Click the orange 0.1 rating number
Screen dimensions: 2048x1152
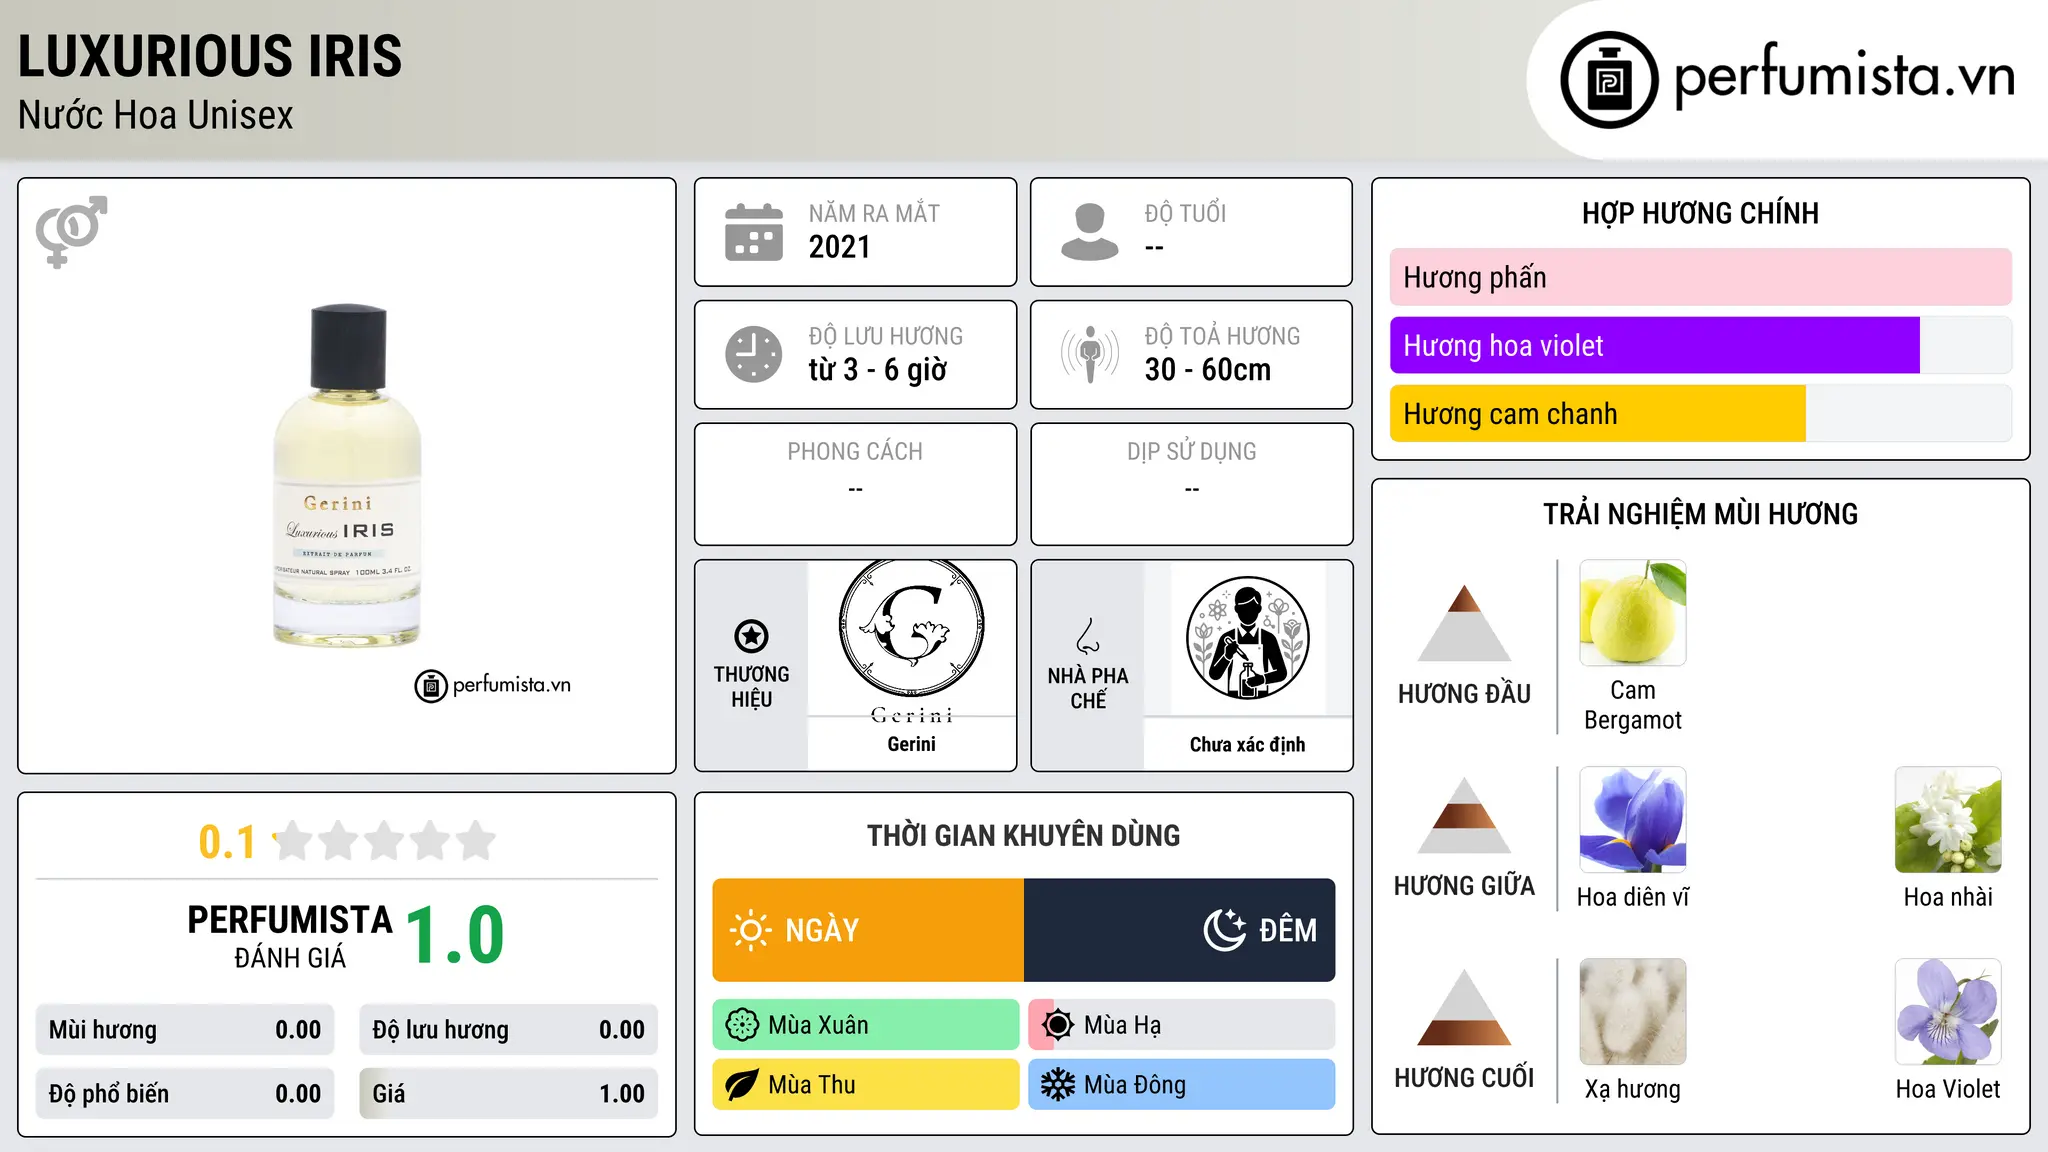click(x=227, y=842)
